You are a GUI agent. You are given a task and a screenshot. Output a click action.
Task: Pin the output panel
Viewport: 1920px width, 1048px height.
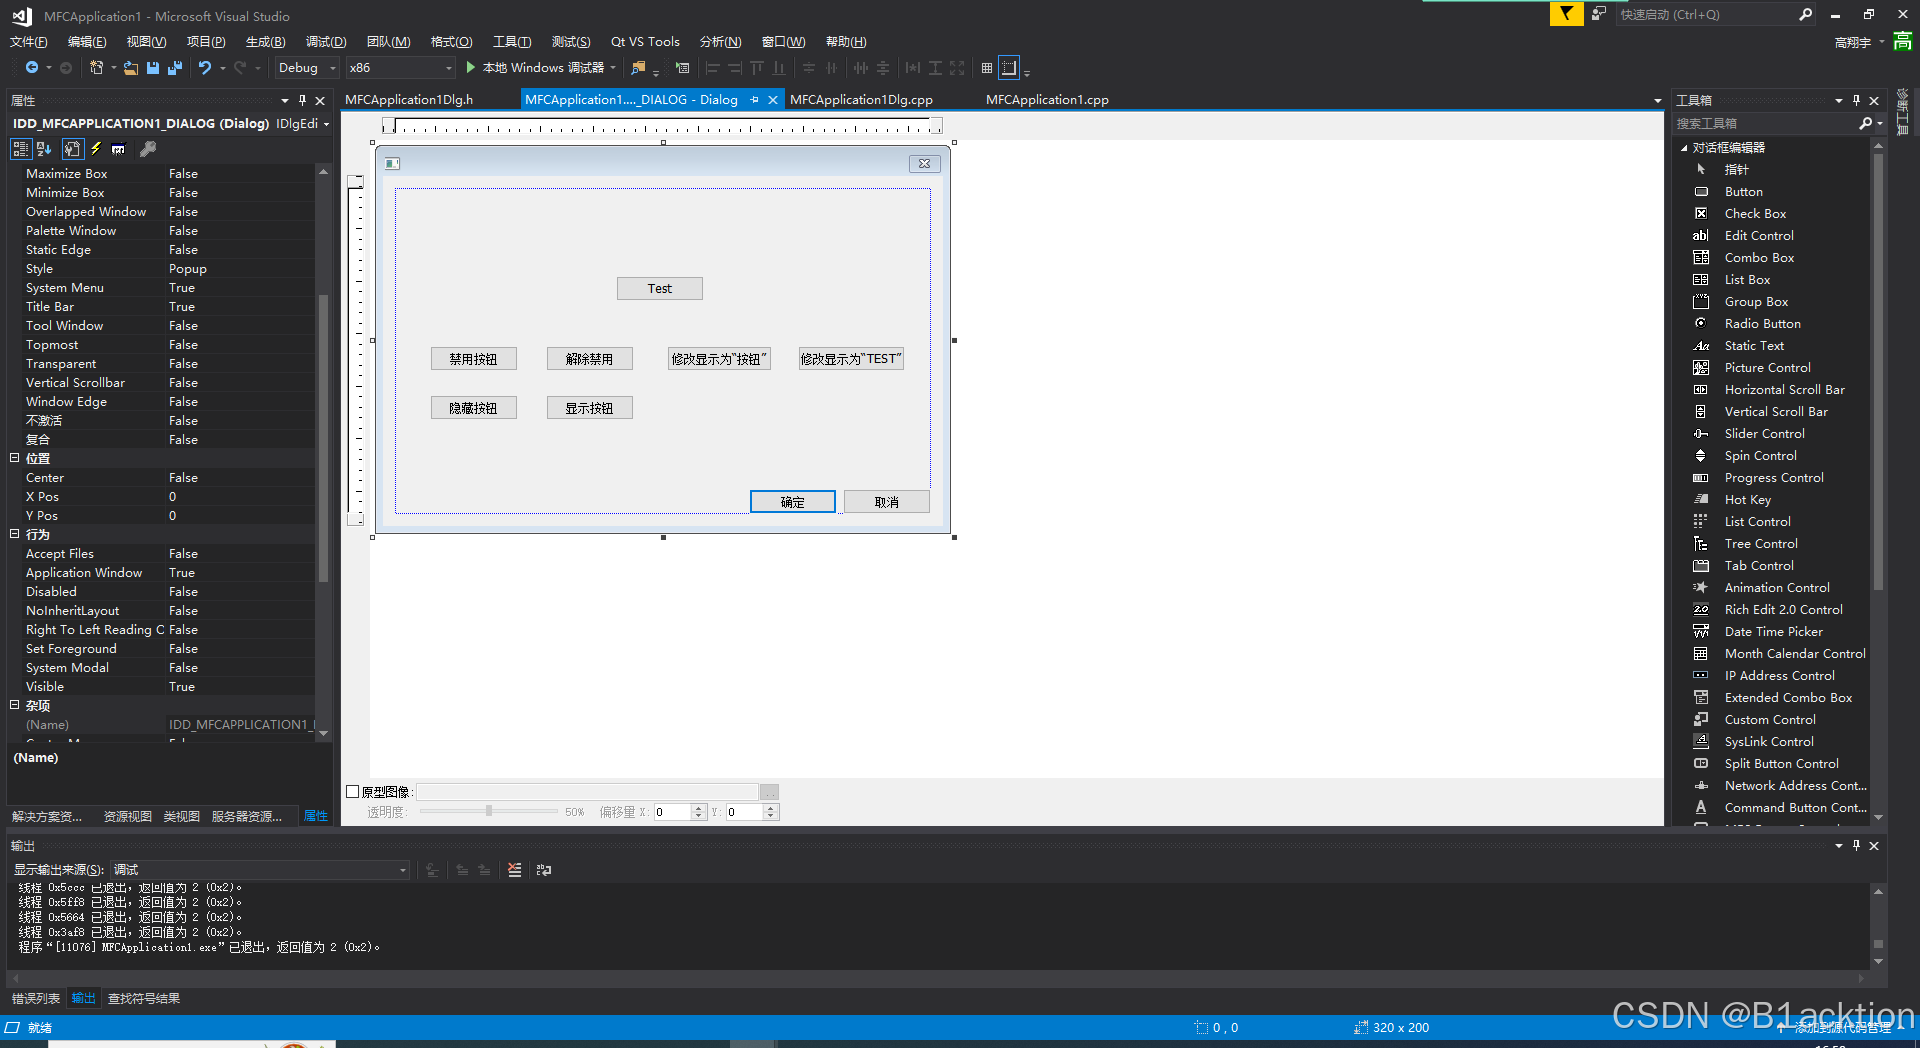click(1856, 845)
